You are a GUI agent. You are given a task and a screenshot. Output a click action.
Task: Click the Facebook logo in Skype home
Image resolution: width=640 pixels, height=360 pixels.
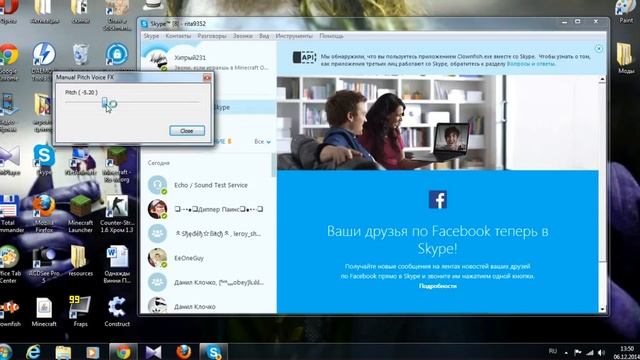pyautogui.click(x=438, y=200)
